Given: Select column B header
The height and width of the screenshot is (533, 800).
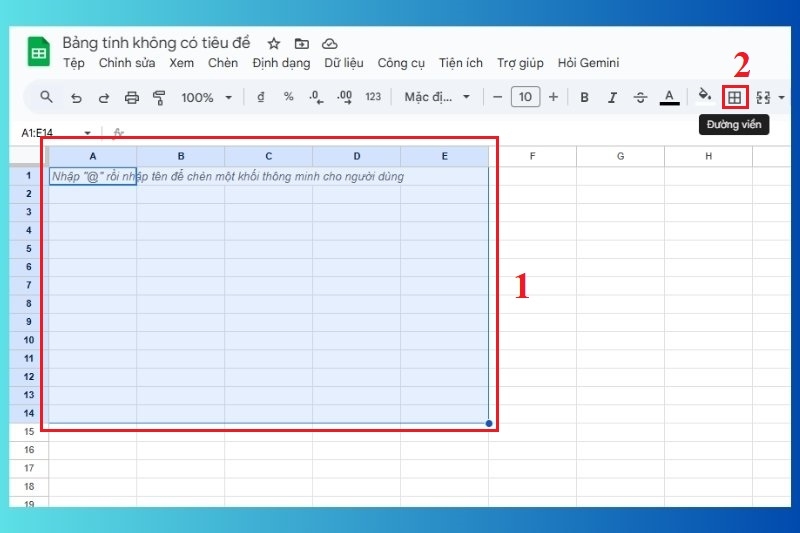Looking at the screenshot, I should [x=181, y=156].
